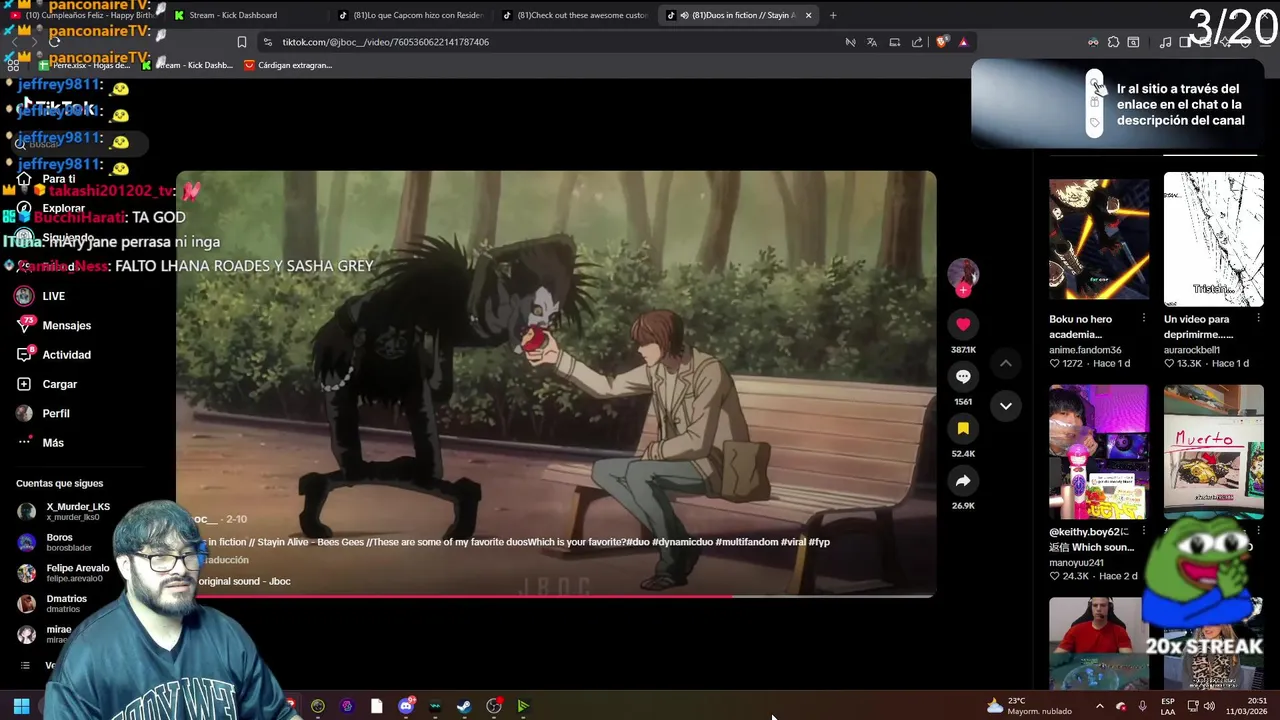Share the video with the arrow icon
1280x720 pixels.
click(x=963, y=481)
